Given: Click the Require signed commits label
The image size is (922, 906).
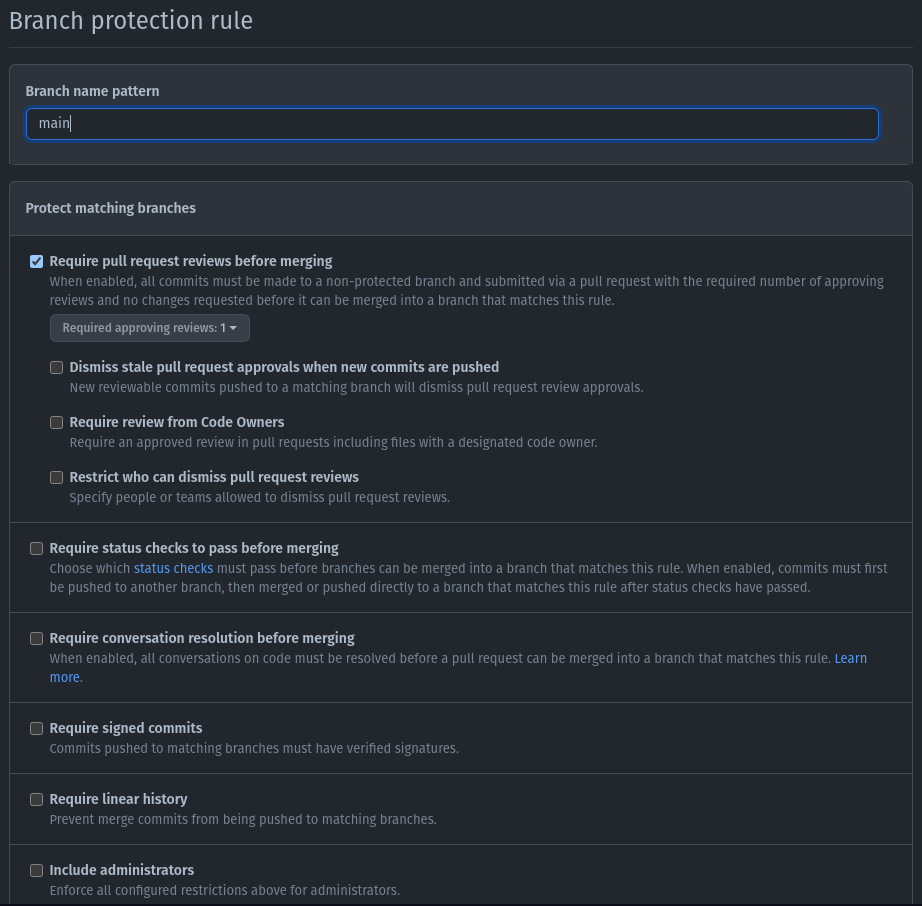Looking at the screenshot, I should click(x=126, y=728).
